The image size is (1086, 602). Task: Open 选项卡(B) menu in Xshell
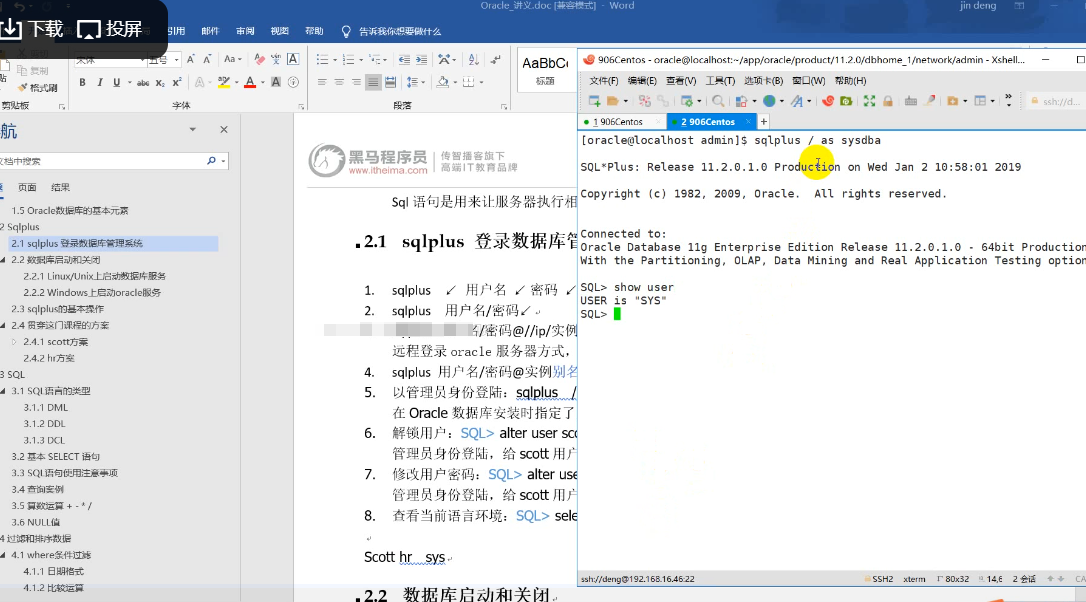click(763, 81)
